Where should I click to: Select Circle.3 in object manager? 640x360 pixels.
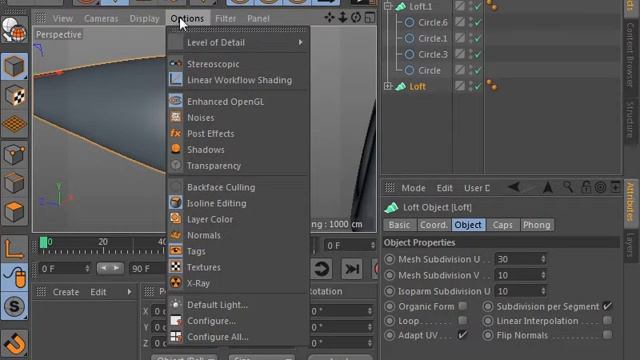tap(433, 54)
